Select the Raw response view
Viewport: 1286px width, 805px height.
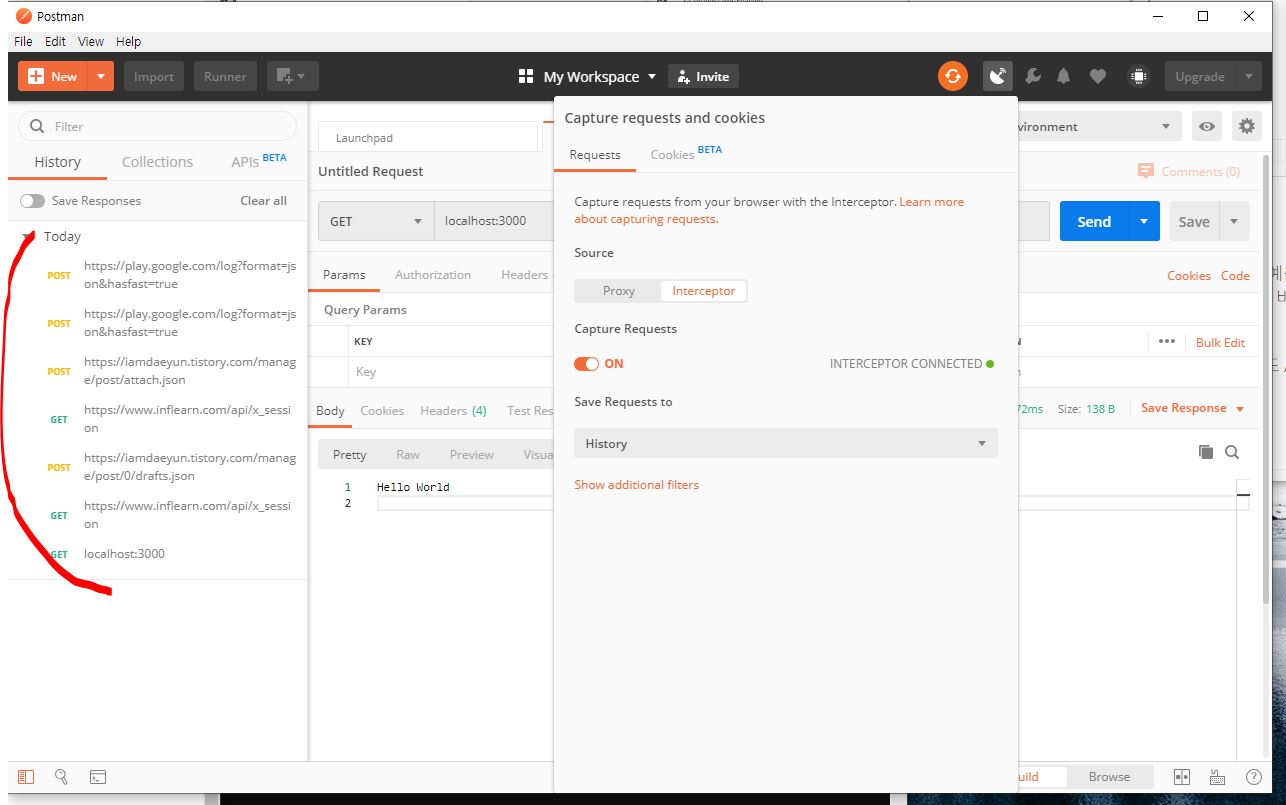[x=408, y=454]
